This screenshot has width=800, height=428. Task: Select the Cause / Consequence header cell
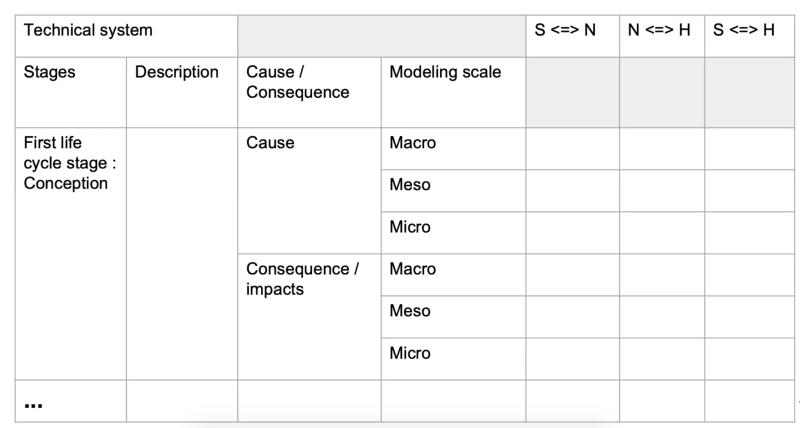click(x=309, y=92)
